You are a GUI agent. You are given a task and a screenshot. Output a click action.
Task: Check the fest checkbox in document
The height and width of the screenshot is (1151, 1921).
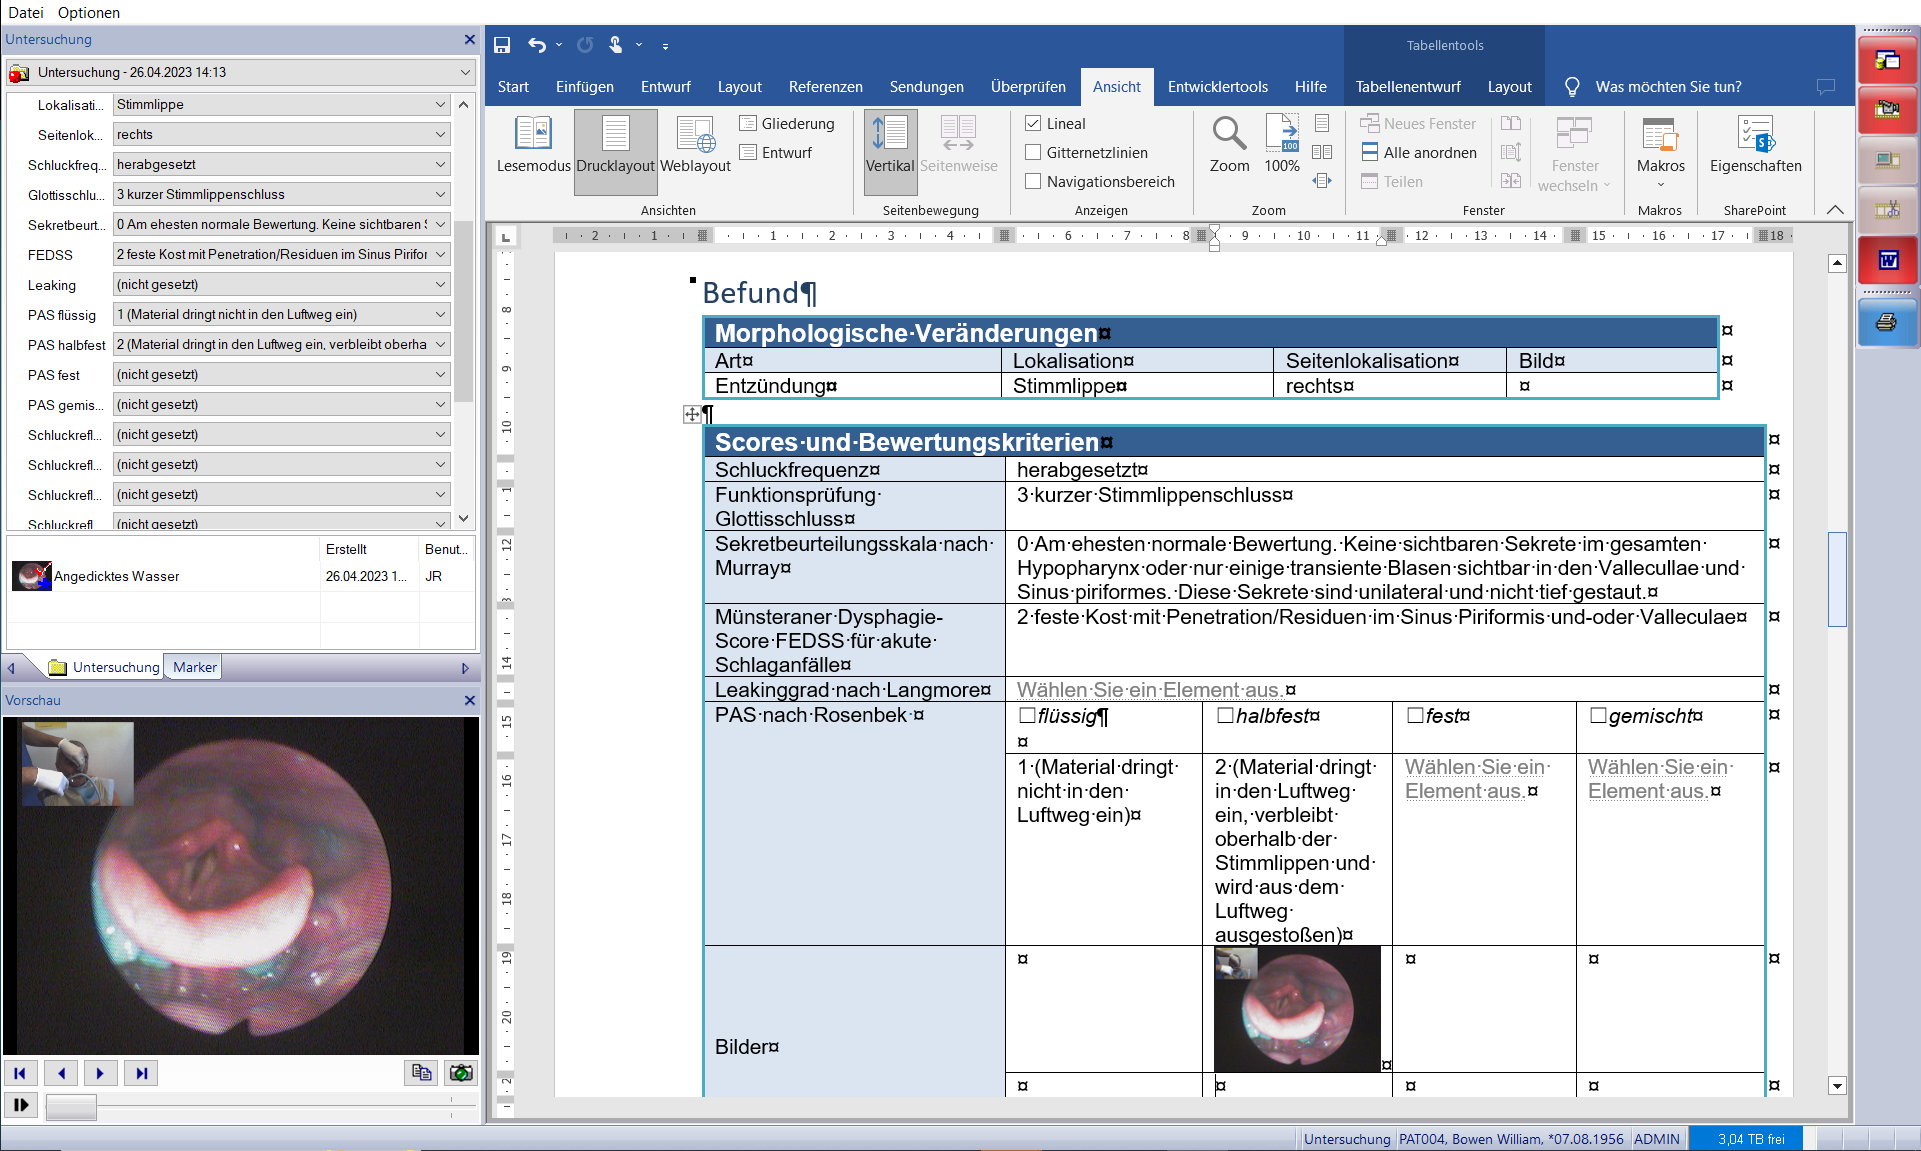point(1415,715)
